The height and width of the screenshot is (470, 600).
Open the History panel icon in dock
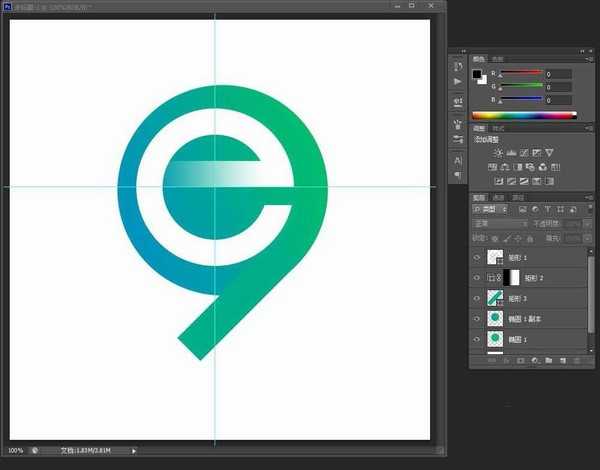[x=458, y=65]
